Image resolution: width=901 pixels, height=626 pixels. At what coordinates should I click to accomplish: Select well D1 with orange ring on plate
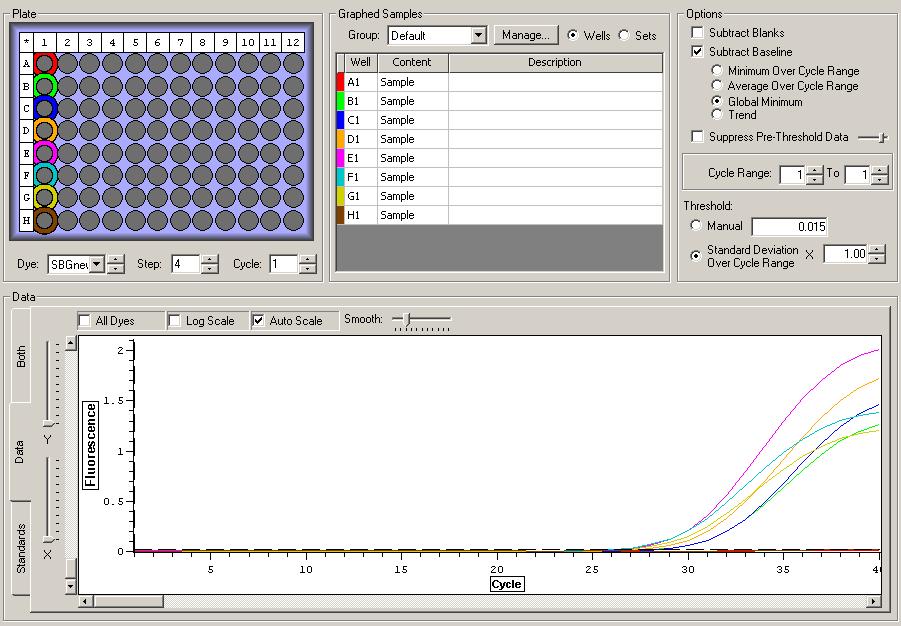[45, 130]
